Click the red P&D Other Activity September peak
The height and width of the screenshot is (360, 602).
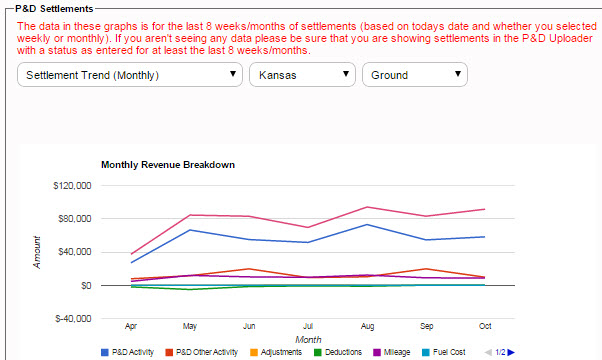coord(426,269)
